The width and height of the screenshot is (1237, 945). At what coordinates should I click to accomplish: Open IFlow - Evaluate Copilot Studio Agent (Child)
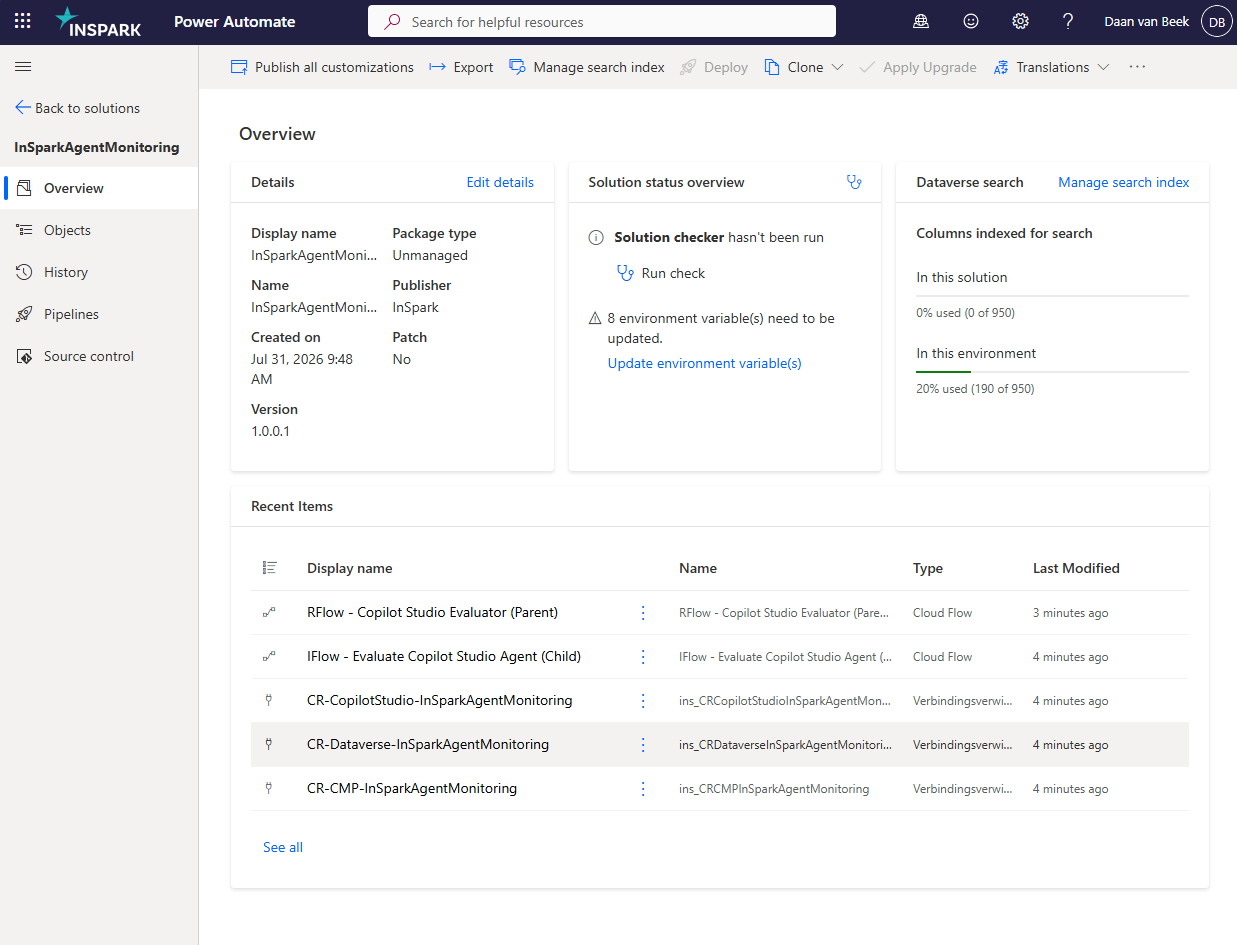point(444,656)
